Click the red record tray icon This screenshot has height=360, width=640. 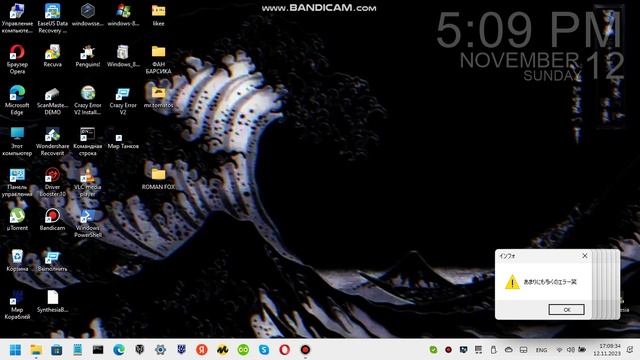click(448, 350)
